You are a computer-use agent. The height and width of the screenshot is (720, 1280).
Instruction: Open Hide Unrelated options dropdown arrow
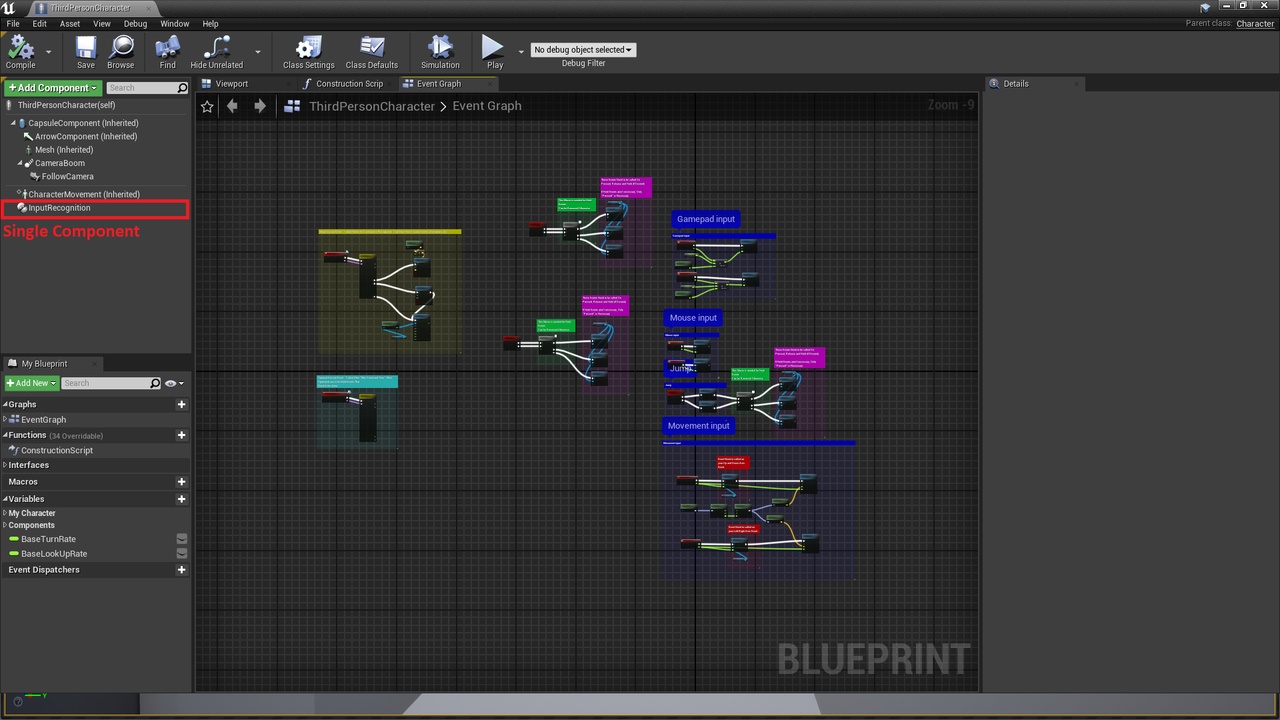coord(258,51)
